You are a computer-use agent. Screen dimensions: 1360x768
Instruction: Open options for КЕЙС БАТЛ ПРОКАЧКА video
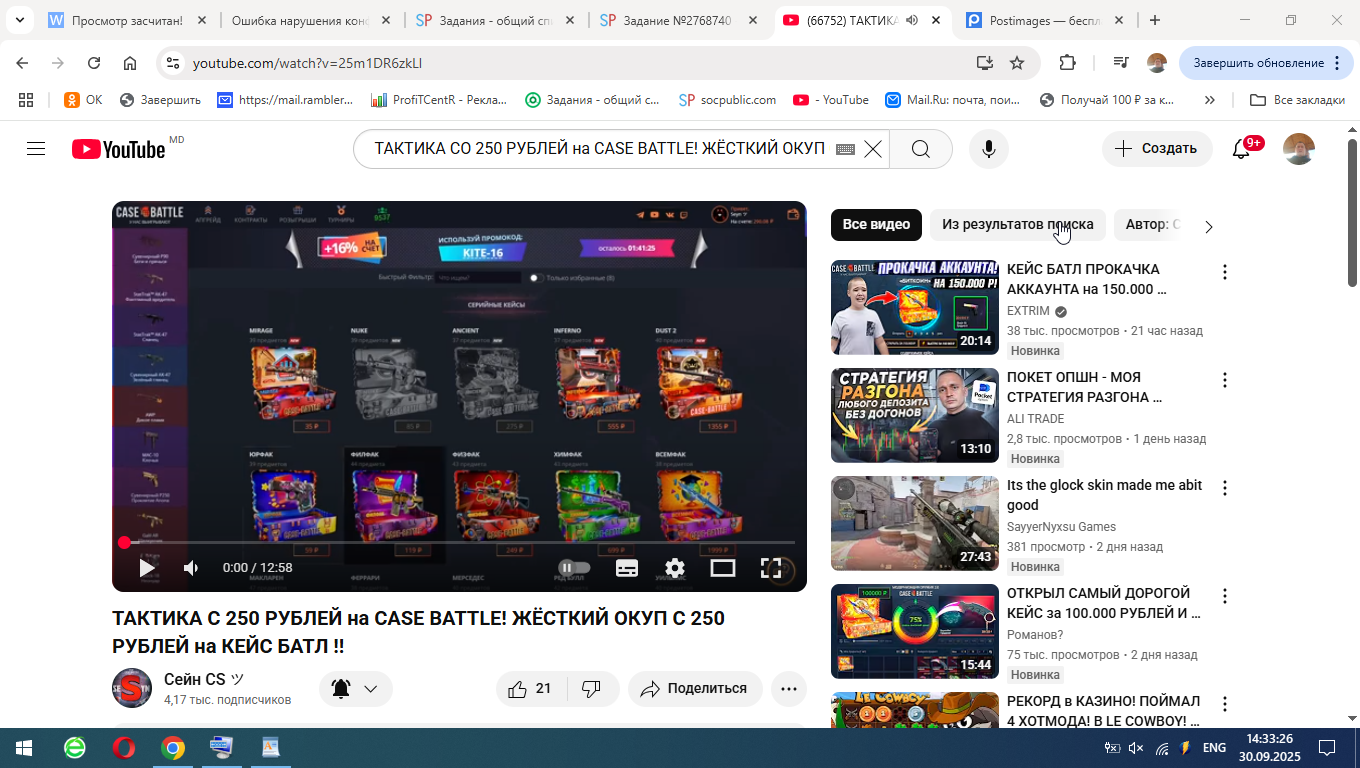point(1224,272)
